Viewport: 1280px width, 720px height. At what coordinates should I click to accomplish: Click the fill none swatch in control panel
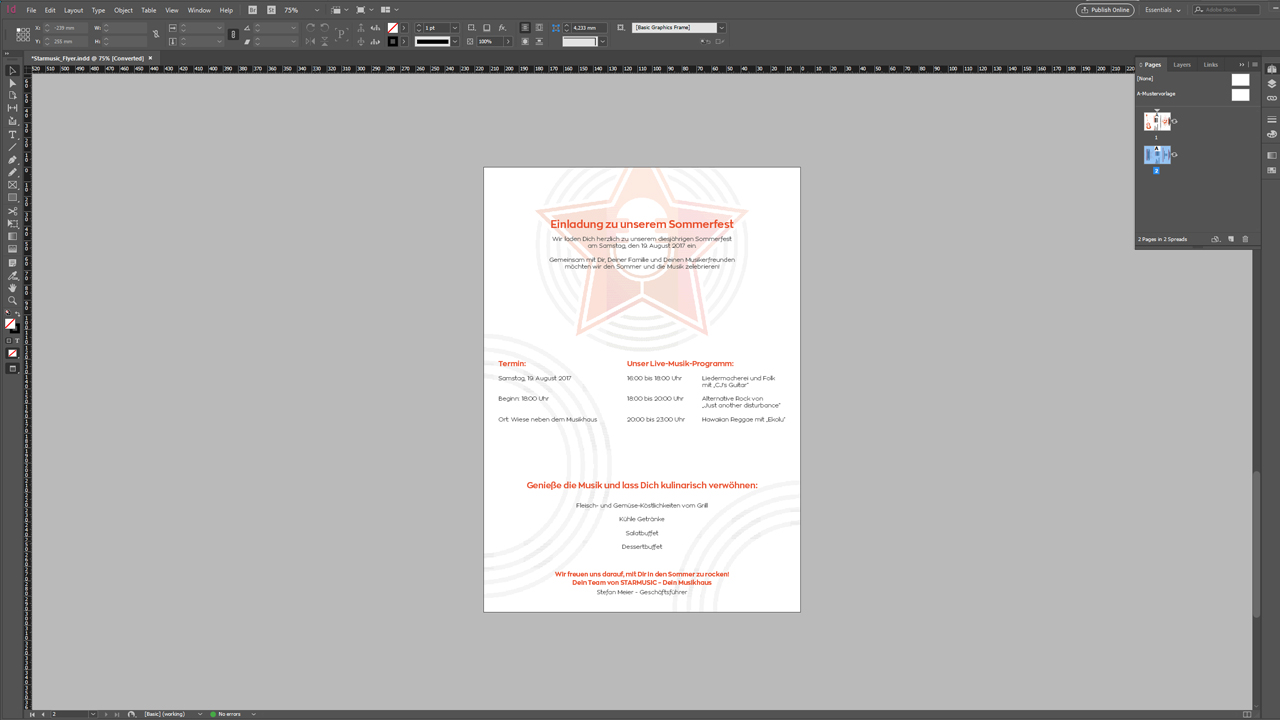coord(392,27)
